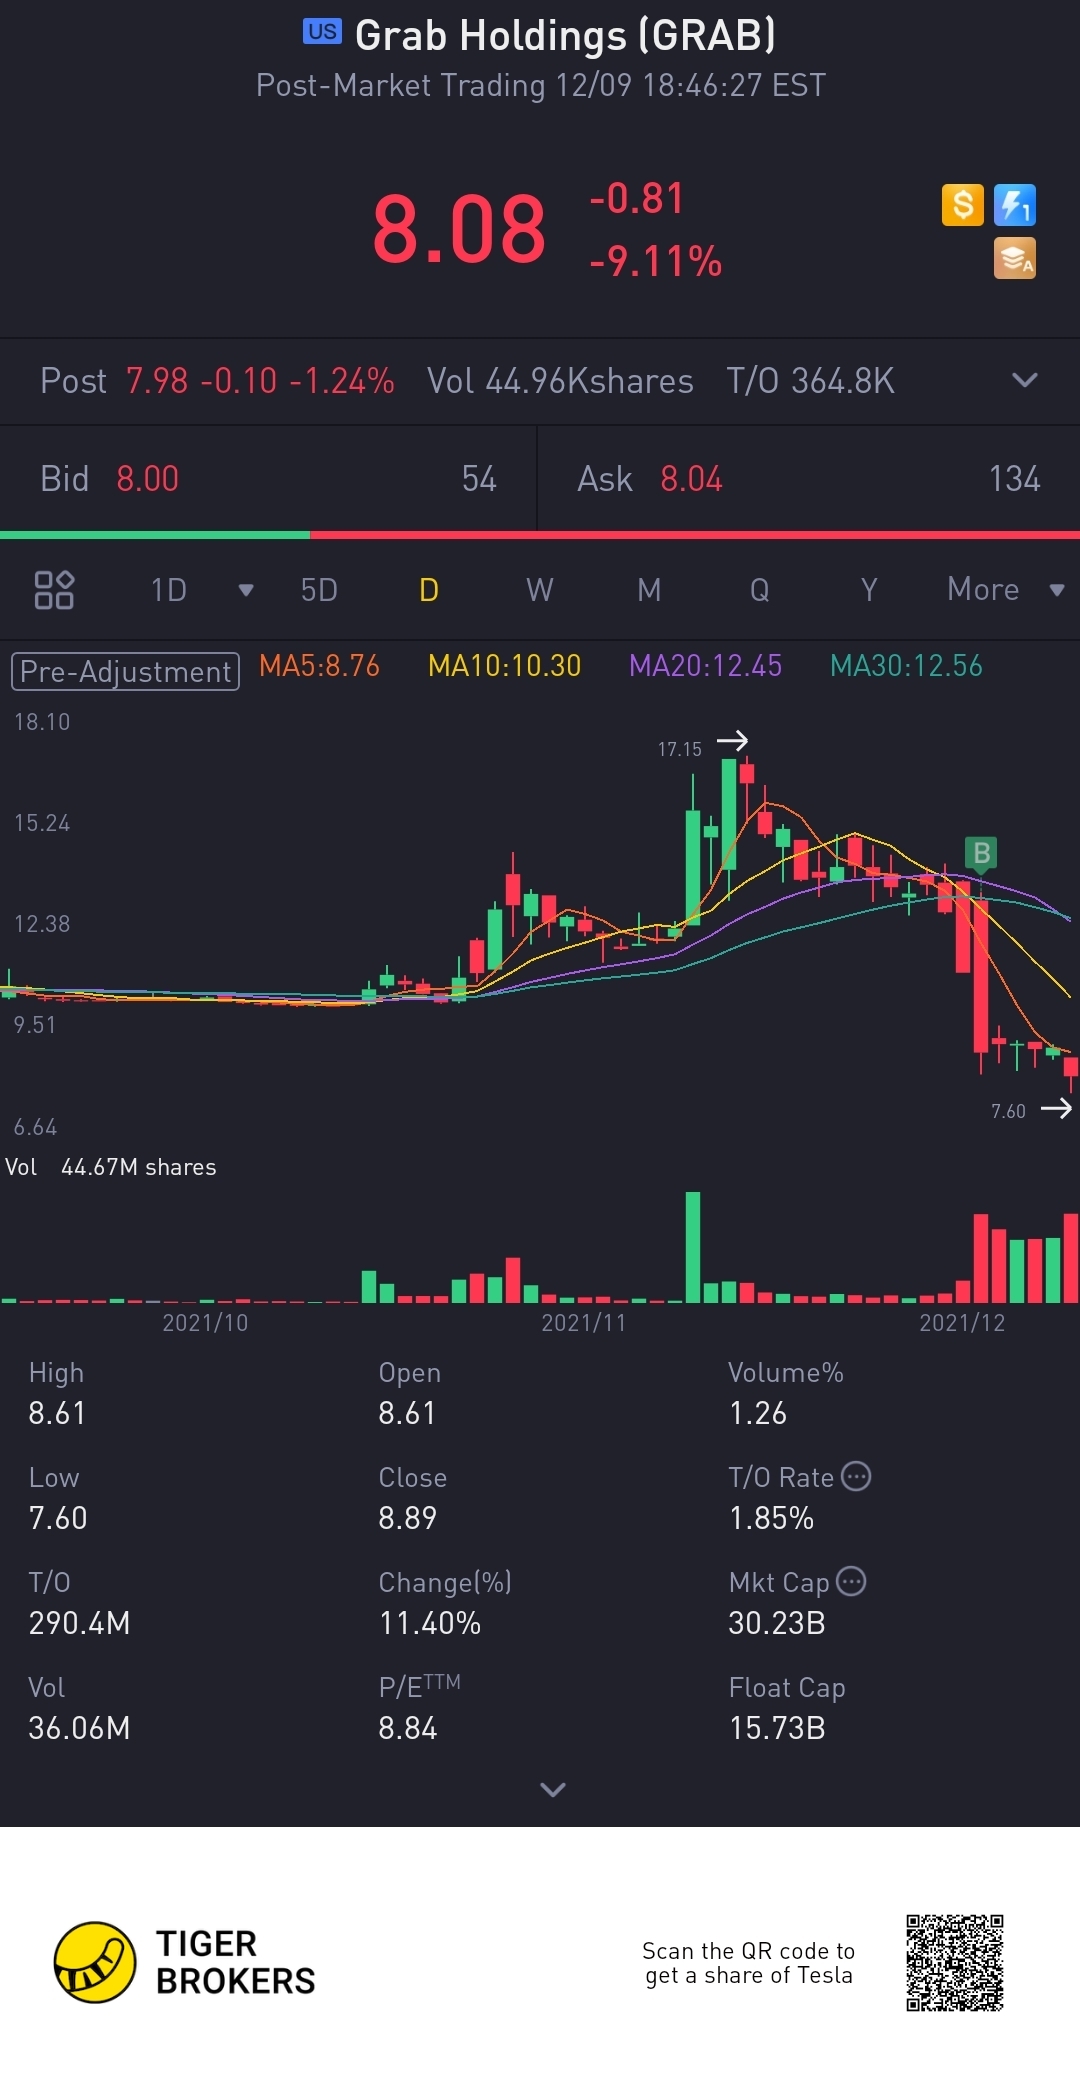Viewport: 1080px width, 2099px height.
Task: Tap the blue lightning bolt icon
Action: point(1014,205)
